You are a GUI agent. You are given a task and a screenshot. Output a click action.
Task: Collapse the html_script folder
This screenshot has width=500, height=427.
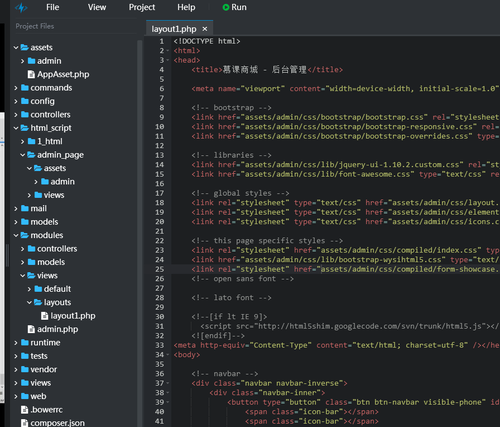[x=16, y=128]
